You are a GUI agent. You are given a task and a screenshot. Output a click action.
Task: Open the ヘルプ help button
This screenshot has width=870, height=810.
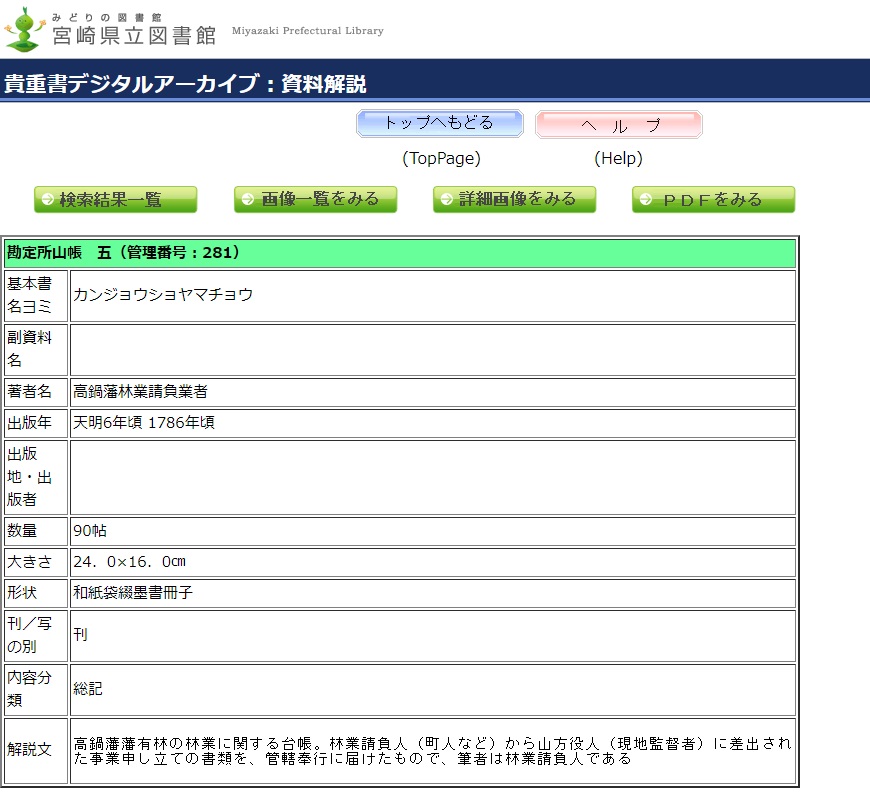click(619, 124)
